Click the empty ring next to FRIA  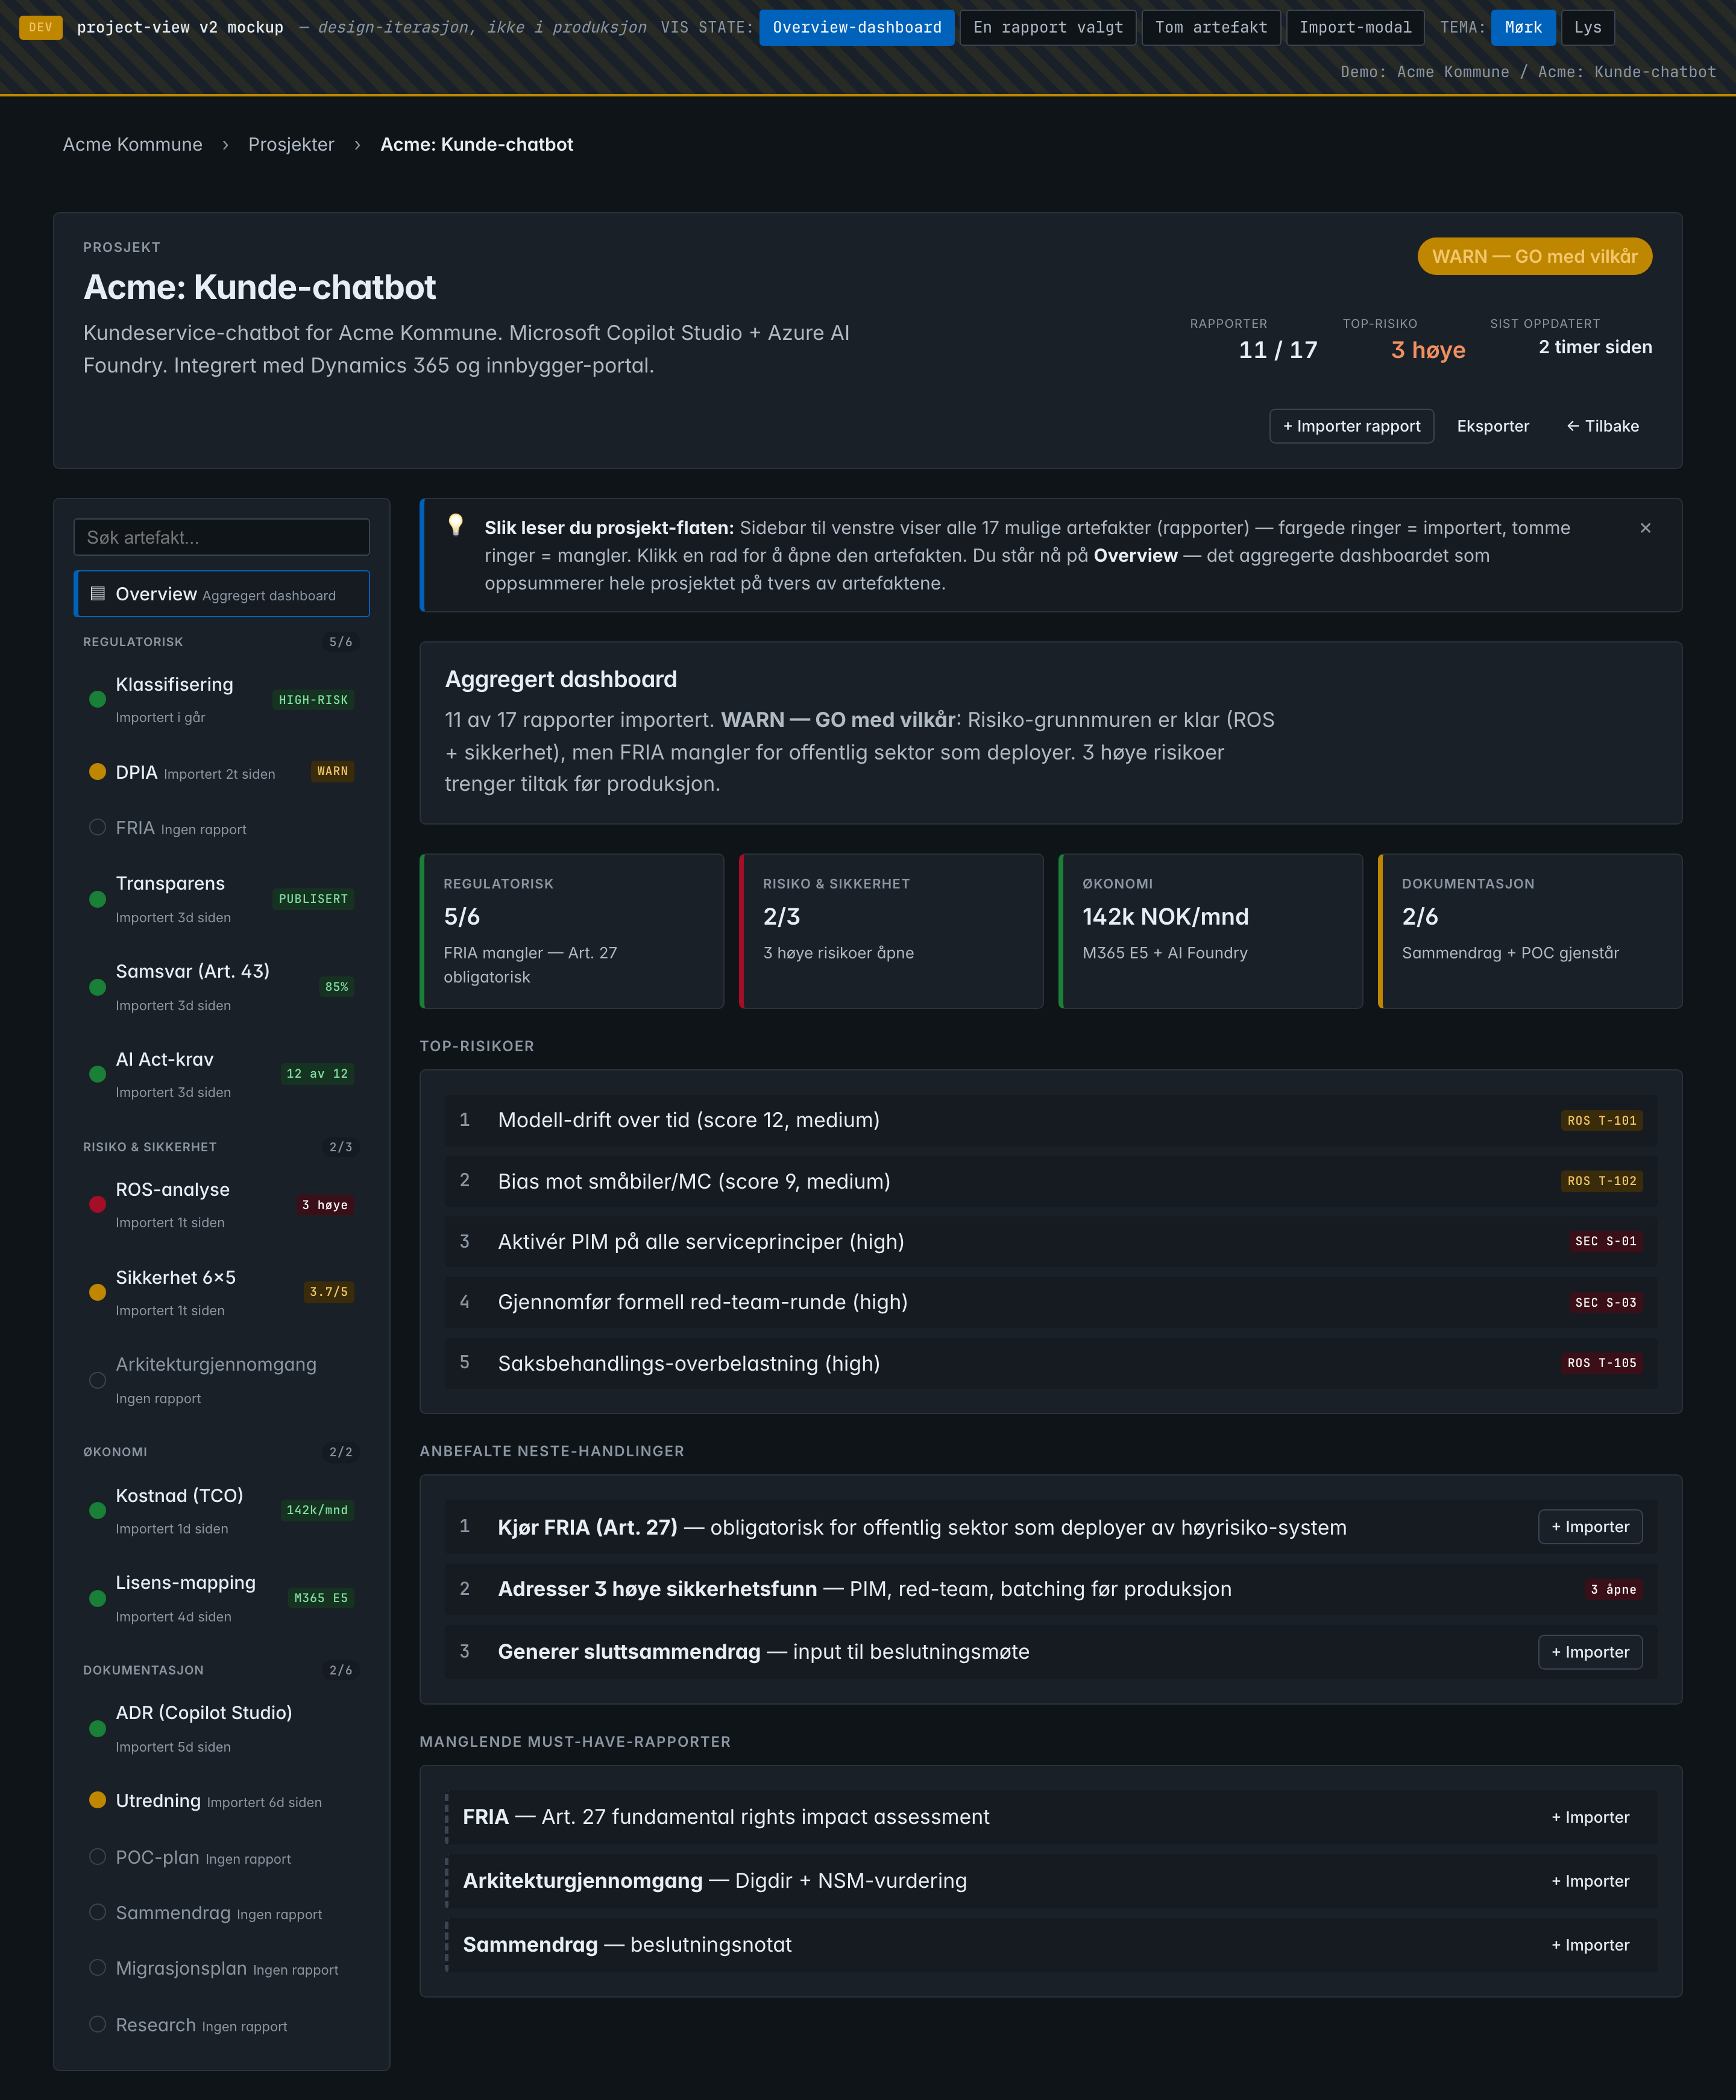click(x=97, y=827)
